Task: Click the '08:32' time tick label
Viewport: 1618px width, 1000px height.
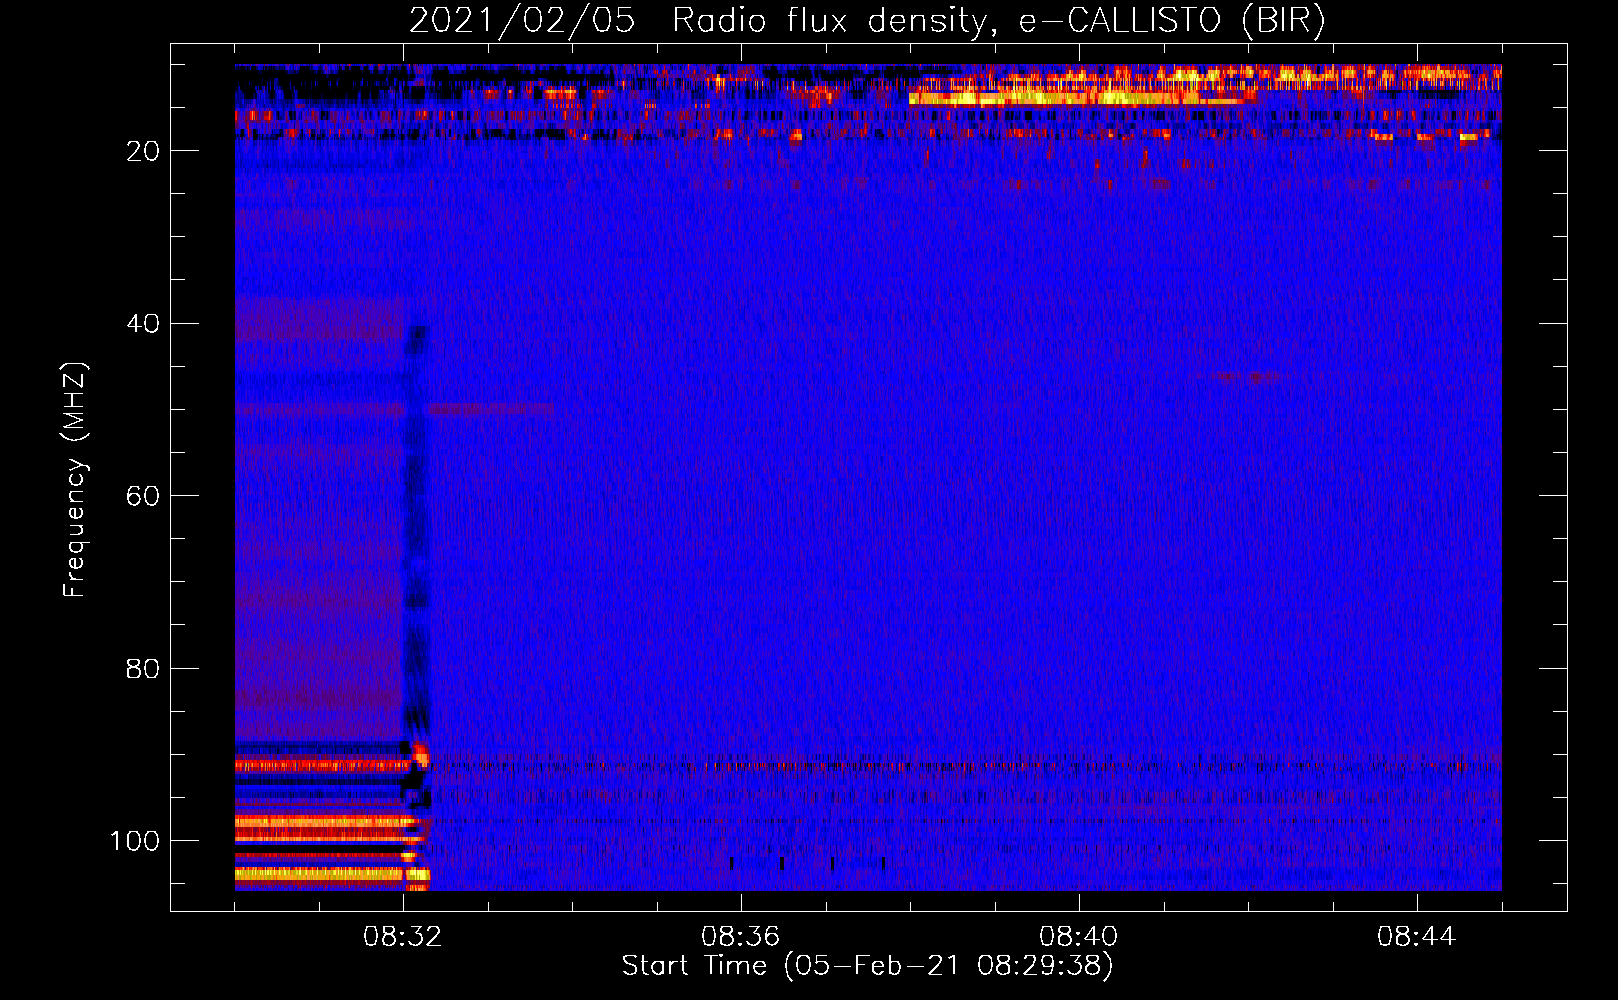Action: point(403,937)
